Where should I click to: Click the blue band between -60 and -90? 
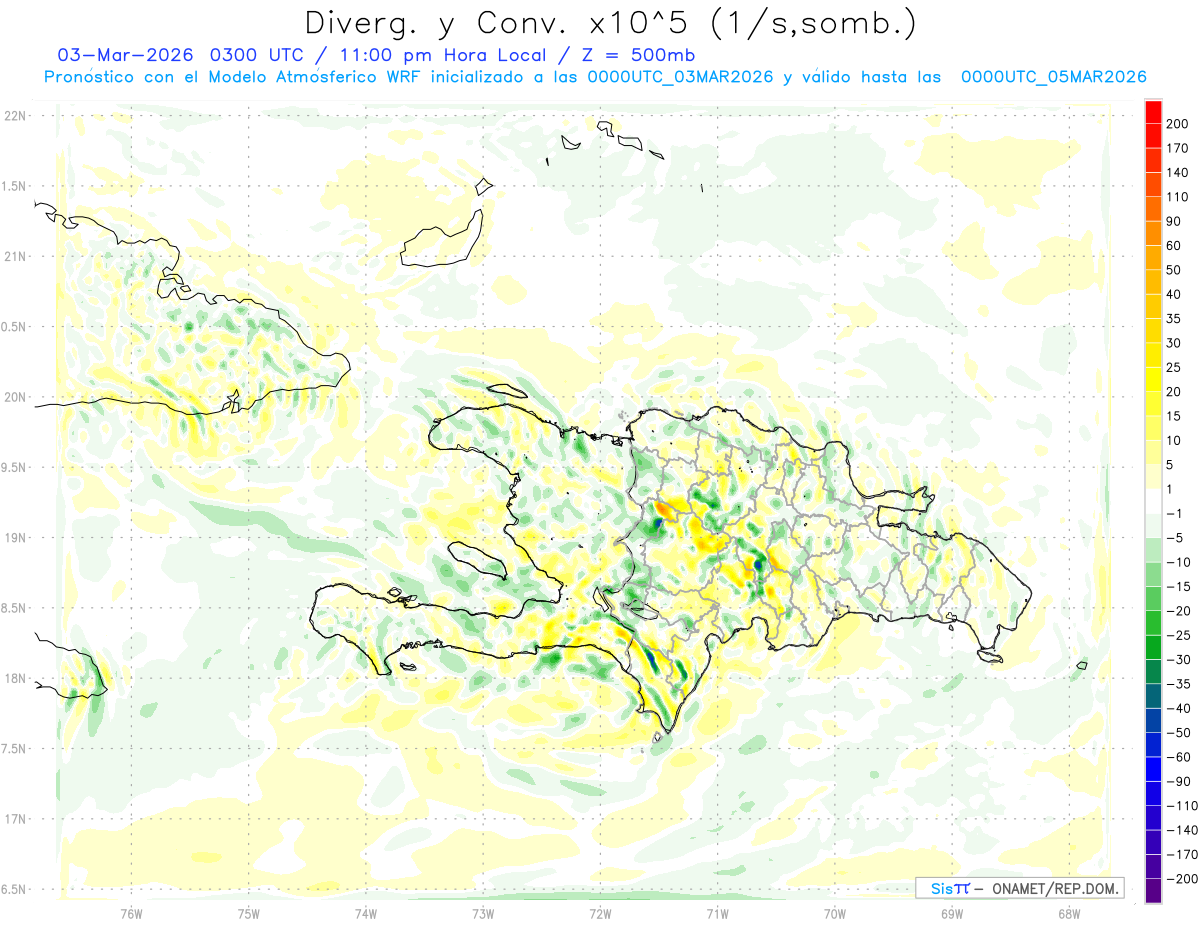(1153, 768)
